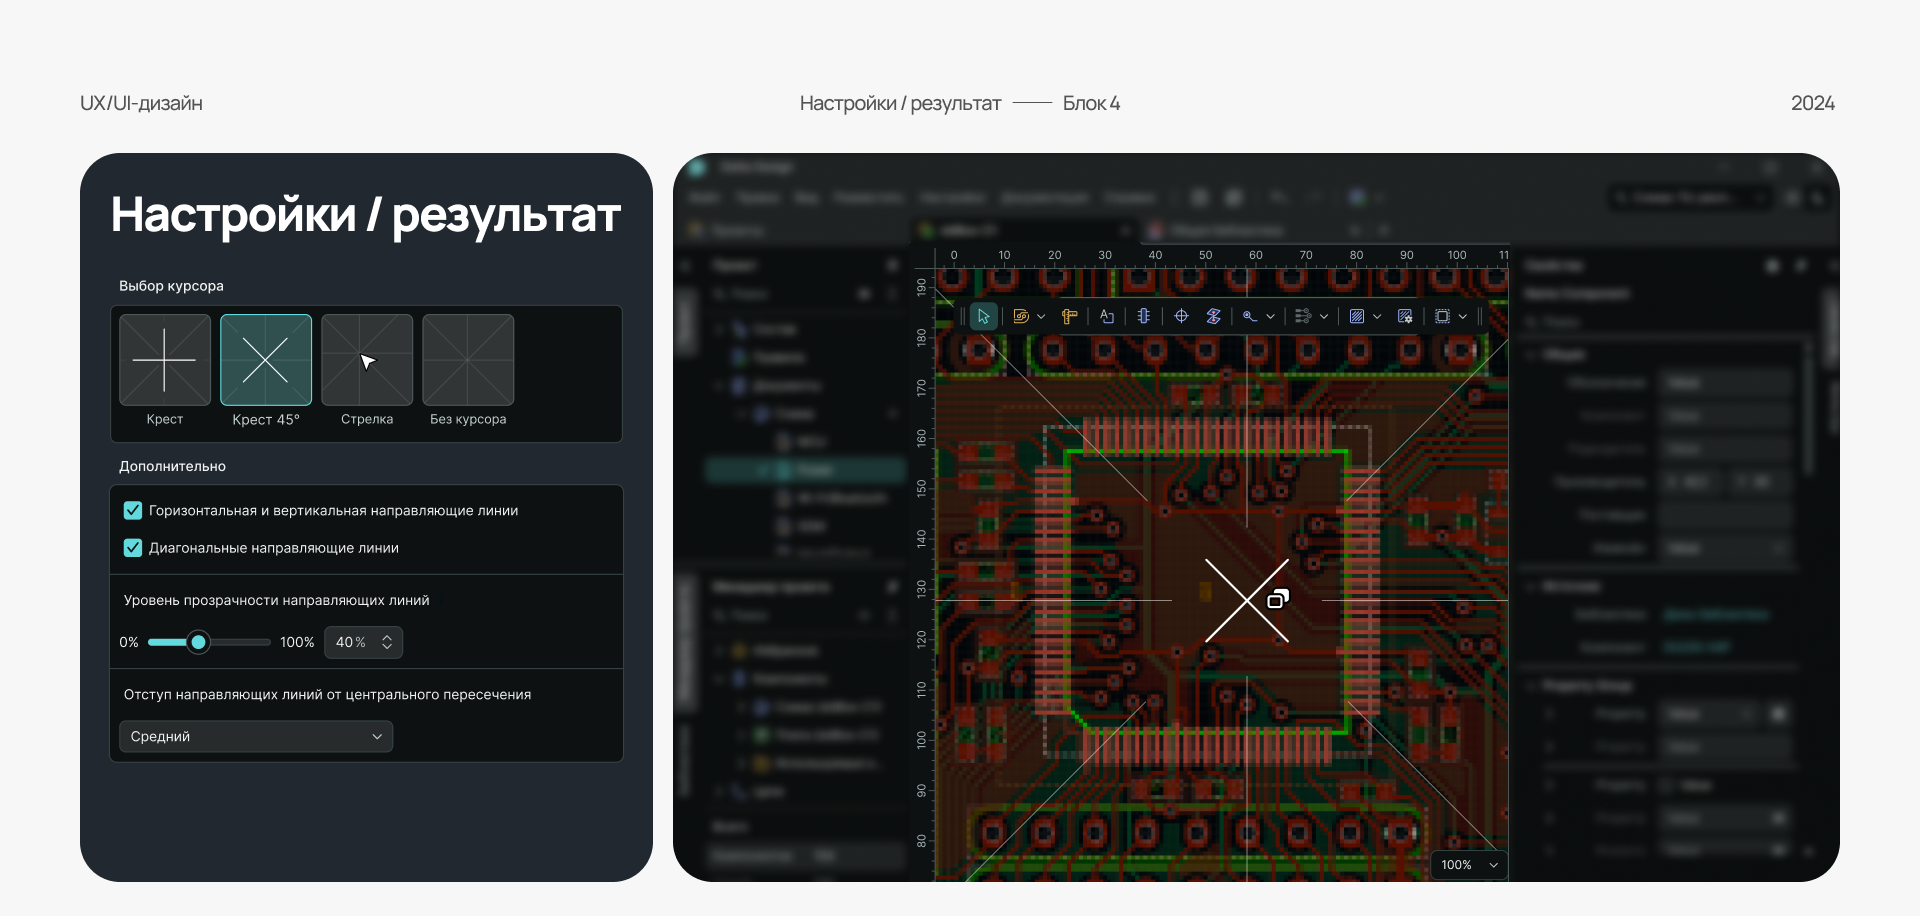Click the crosshair origin target tool

pos(1181,316)
